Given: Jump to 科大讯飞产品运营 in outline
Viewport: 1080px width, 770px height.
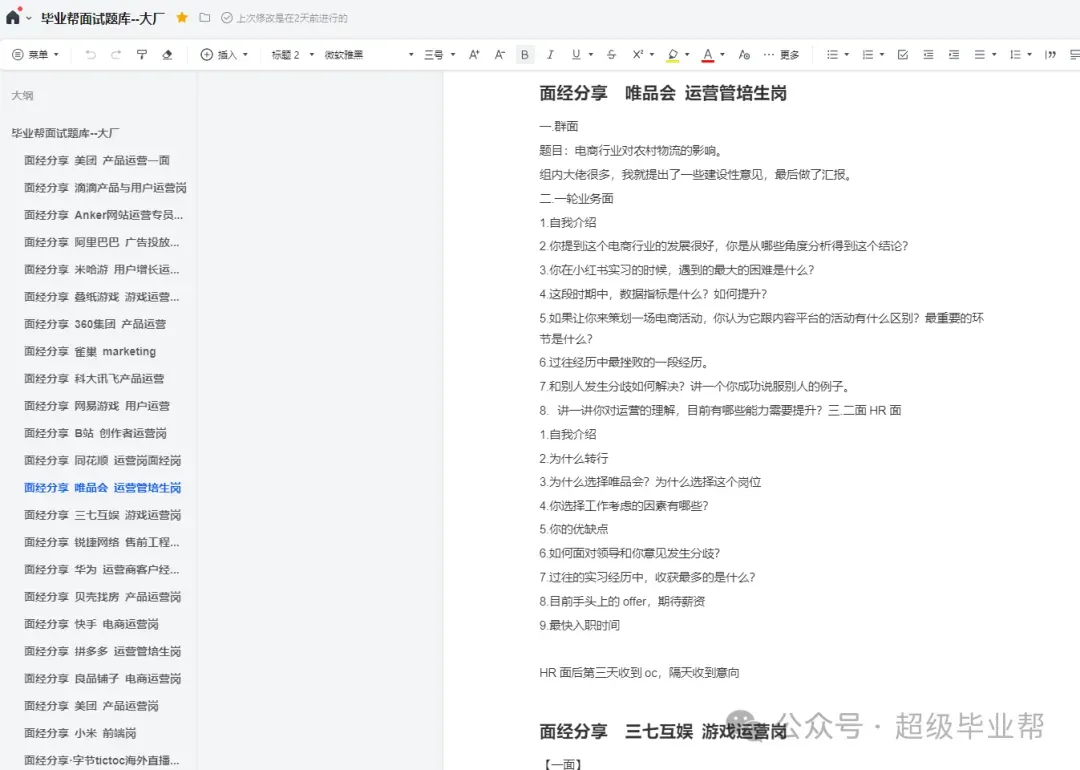Looking at the screenshot, I should pyautogui.click(x=94, y=379).
